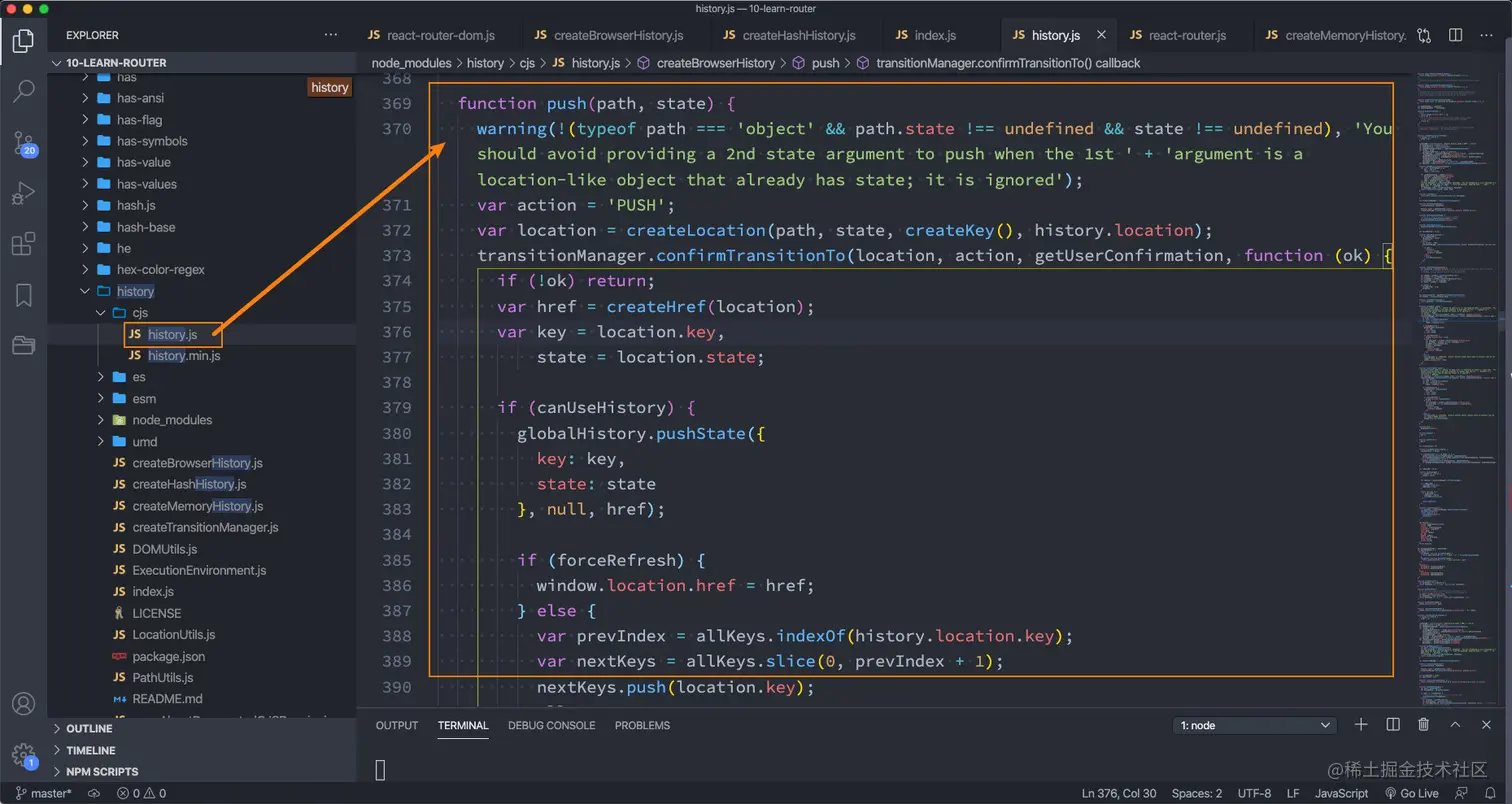Viewport: 1512px width, 804px height.
Task: Close the history.js editor tab
Action: click(1101, 35)
